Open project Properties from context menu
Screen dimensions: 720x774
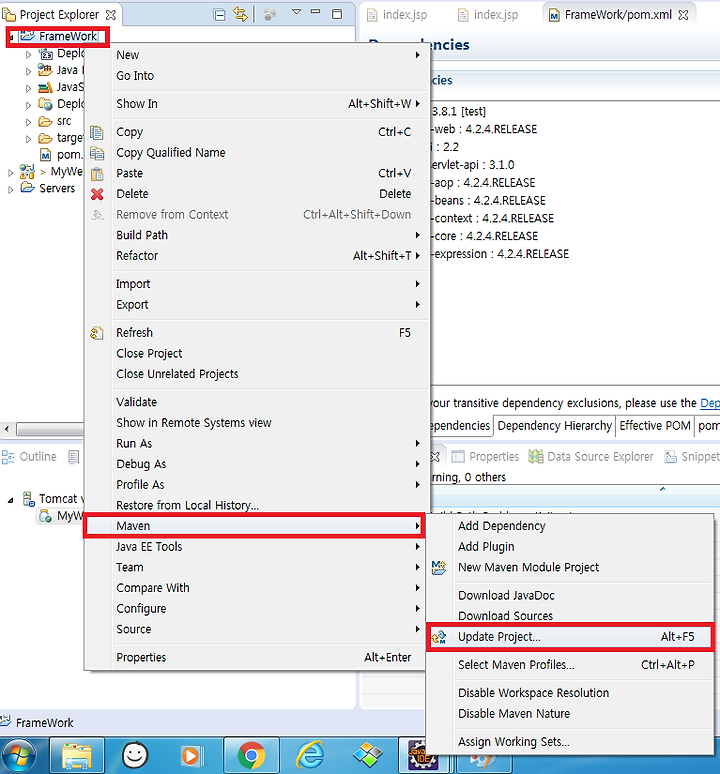click(254, 658)
